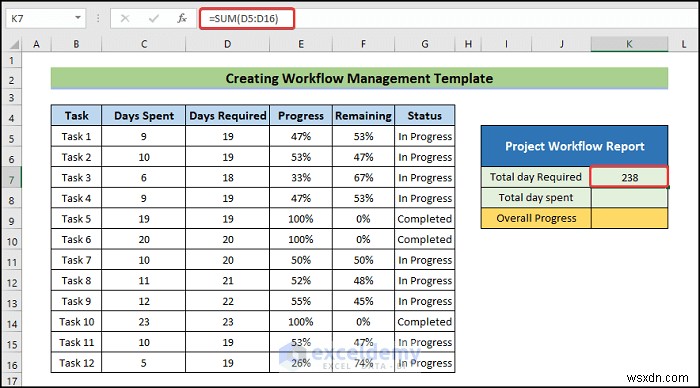Screen dimensions: 700x388
Task: Click the 'Days Required' header cell
Action: tap(228, 116)
